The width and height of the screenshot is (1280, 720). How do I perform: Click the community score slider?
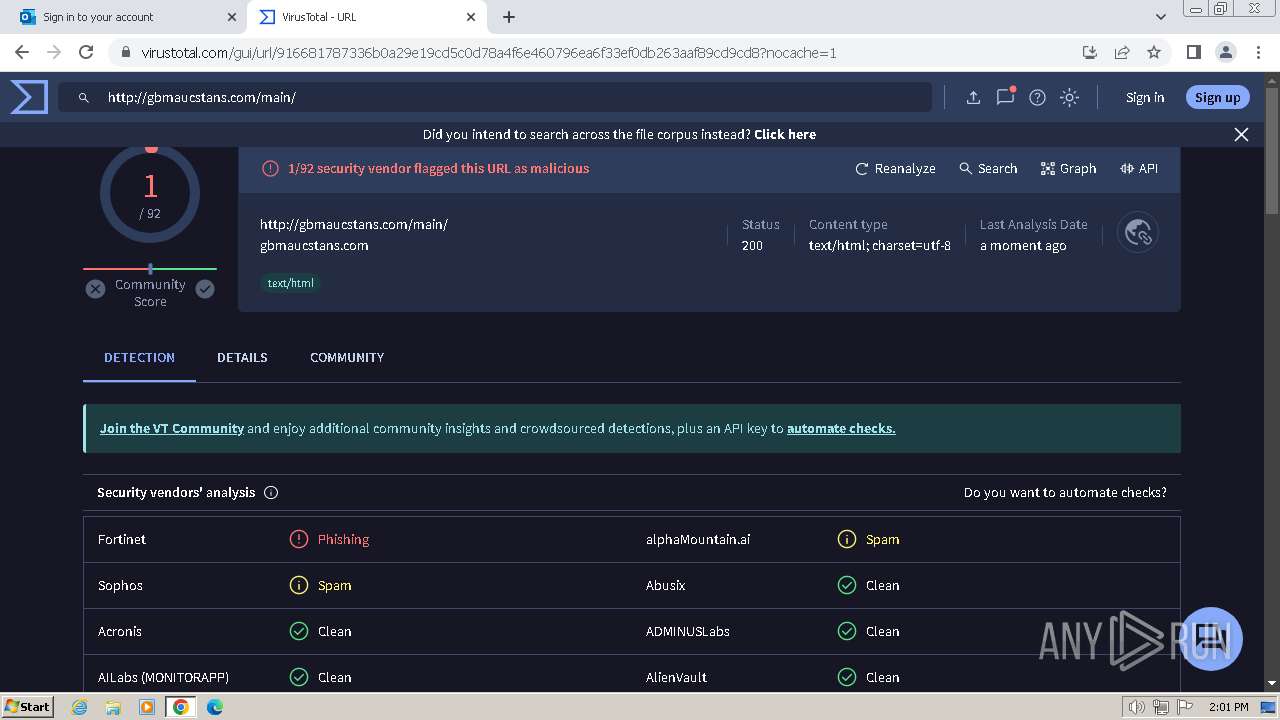coord(150,268)
